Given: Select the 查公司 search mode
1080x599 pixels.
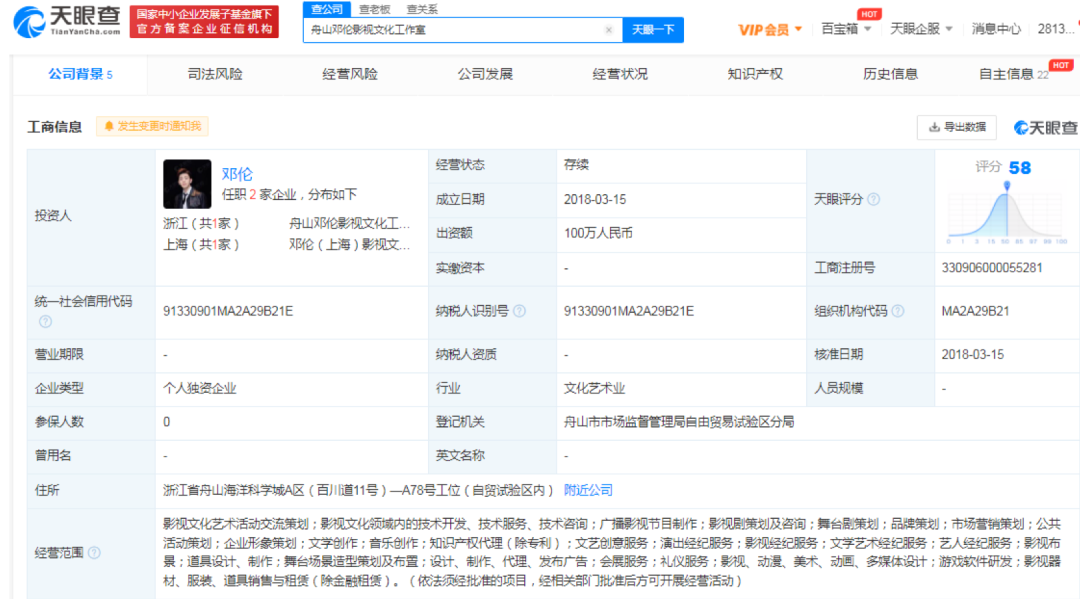Looking at the screenshot, I should pyautogui.click(x=326, y=9).
